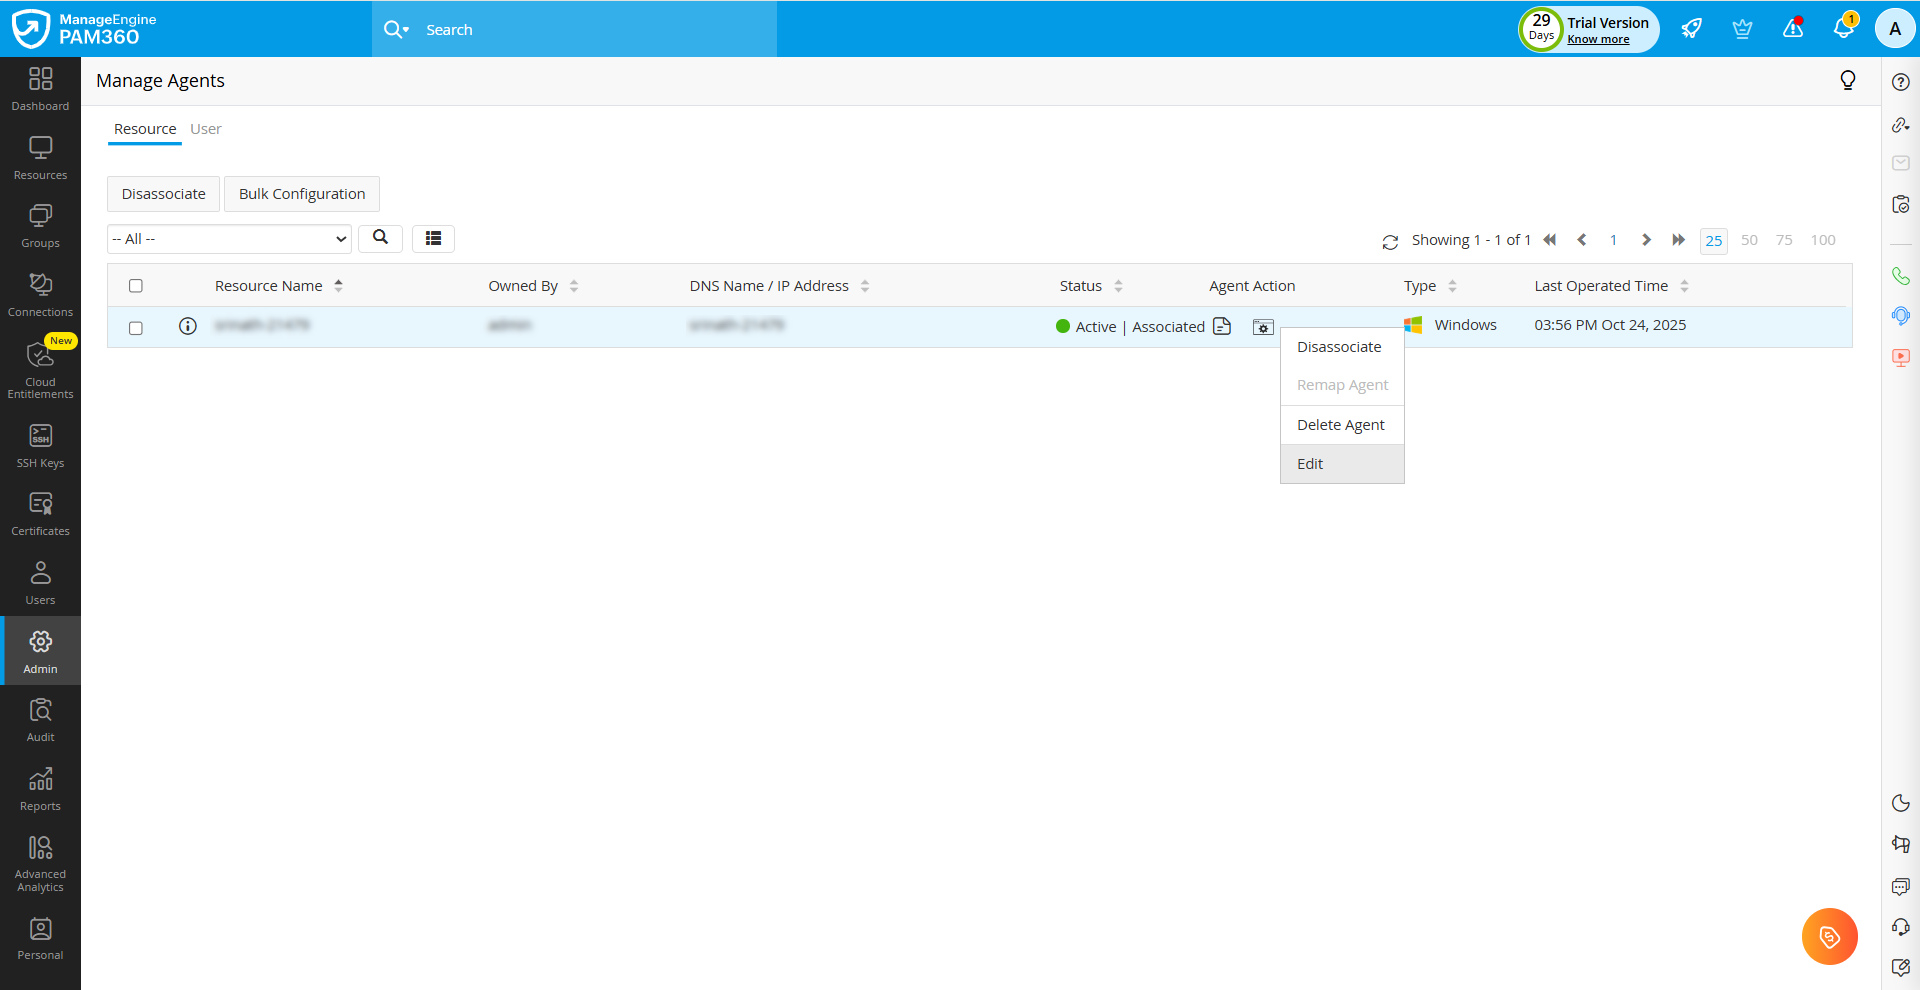Go to the next page arrow

coord(1646,240)
